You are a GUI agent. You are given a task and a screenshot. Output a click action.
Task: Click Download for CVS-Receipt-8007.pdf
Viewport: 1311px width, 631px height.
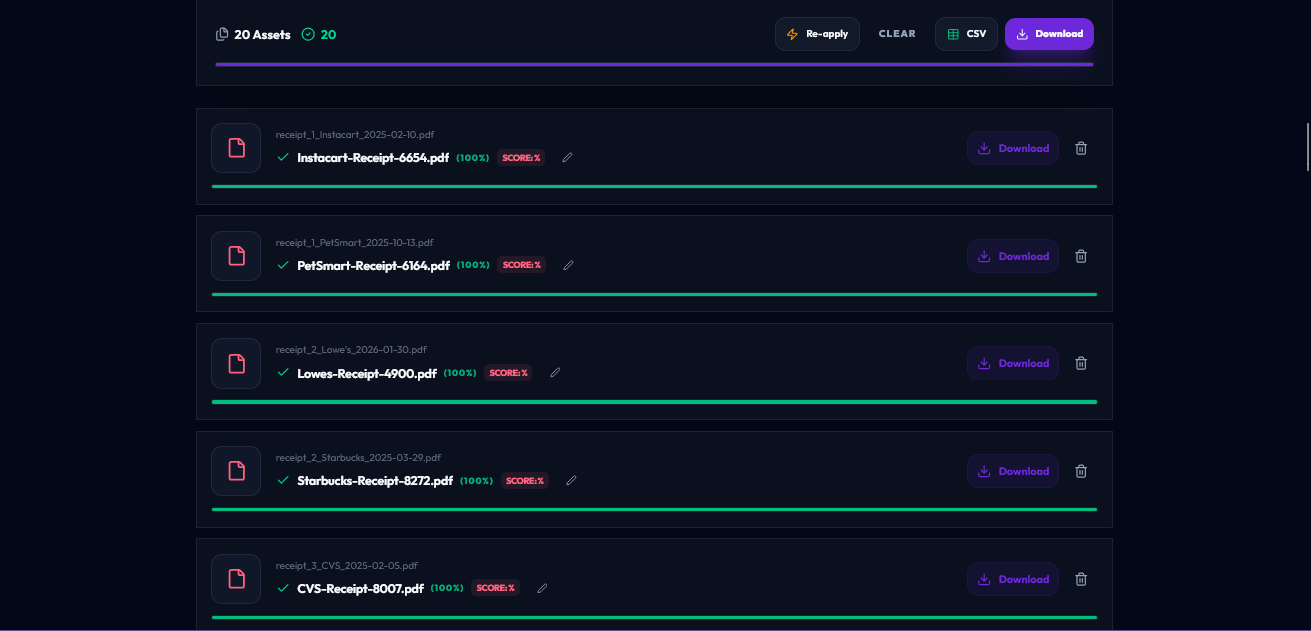pyautogui.click(x=1012, y=579)
